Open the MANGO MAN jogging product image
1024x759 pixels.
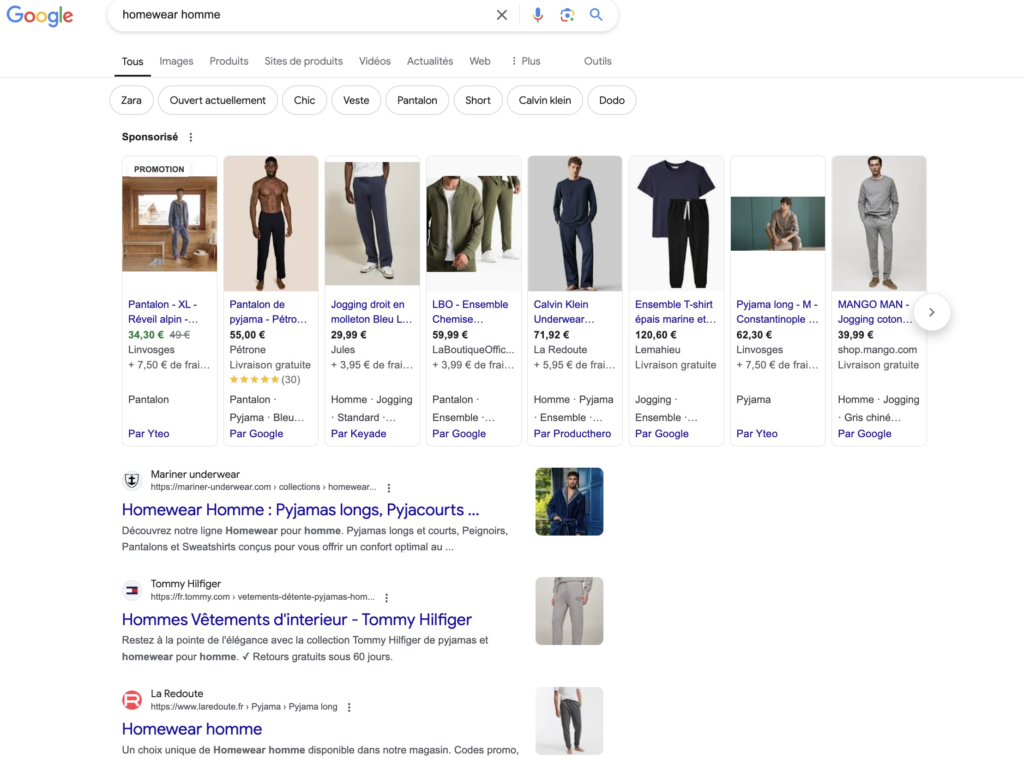[879, 223]
